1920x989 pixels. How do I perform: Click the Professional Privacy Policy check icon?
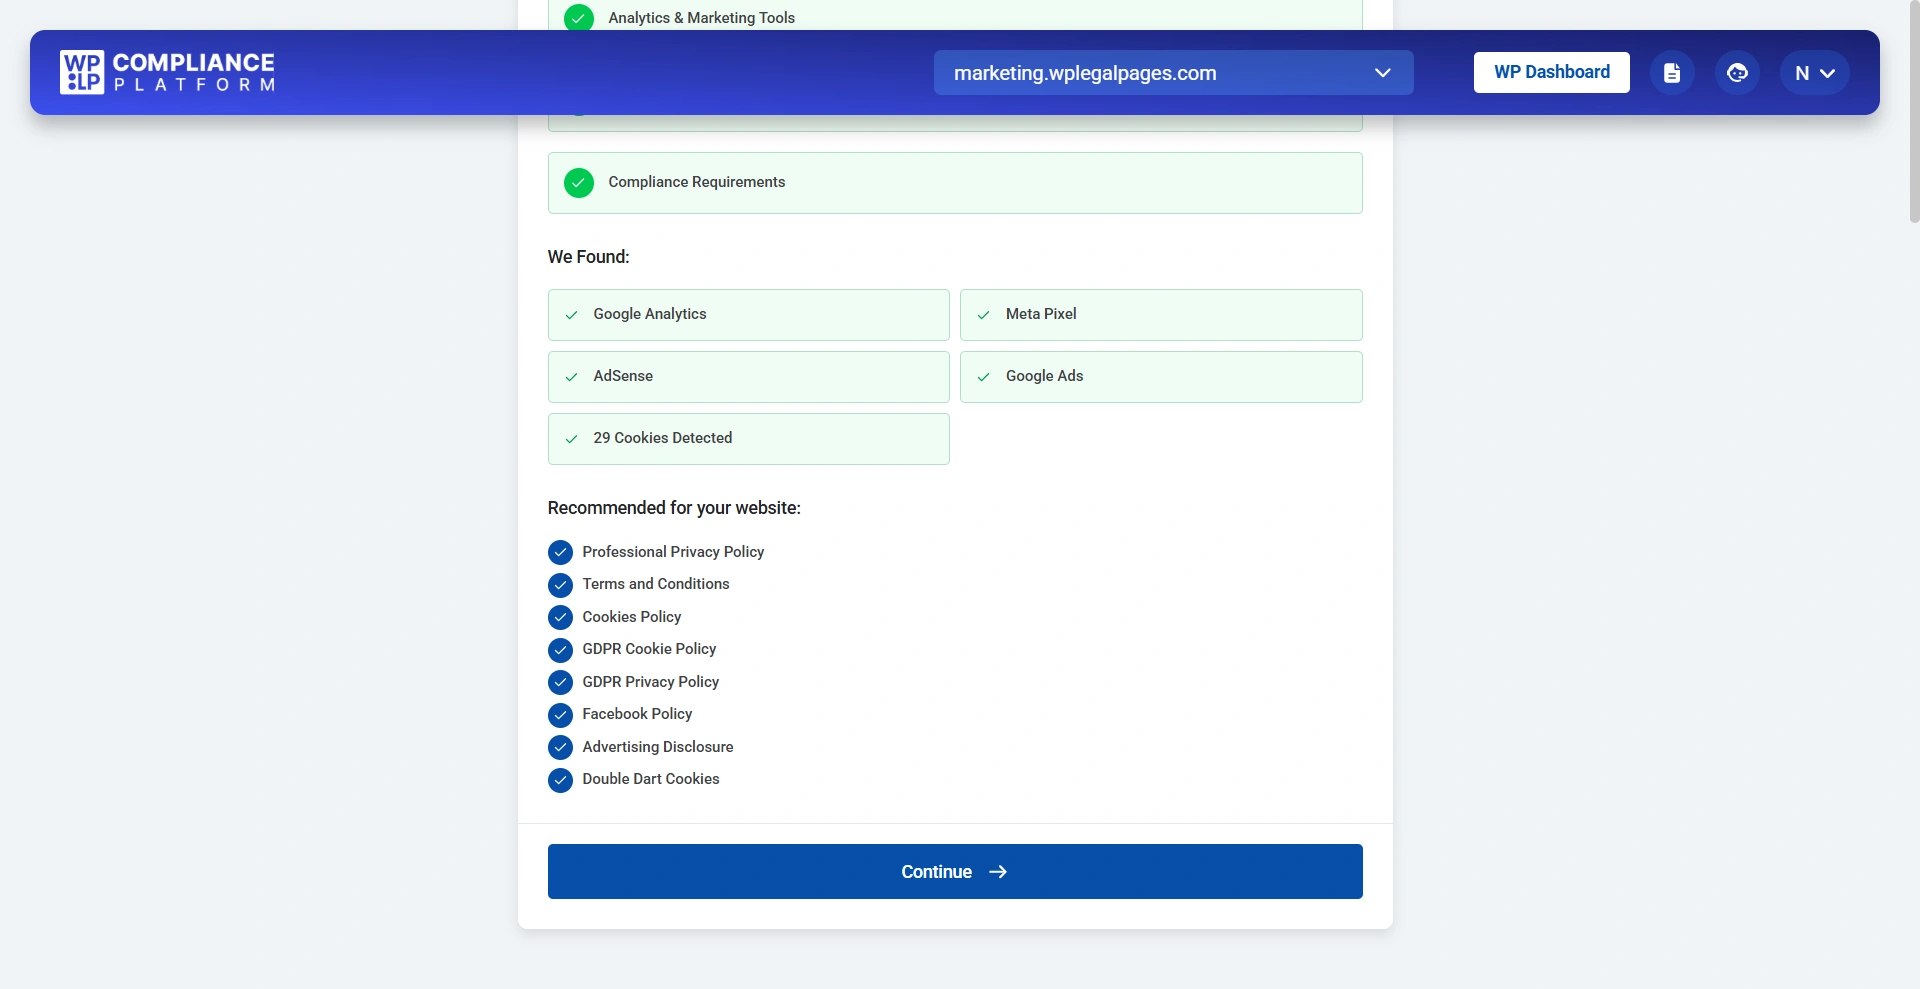click(x=560, y=552)
